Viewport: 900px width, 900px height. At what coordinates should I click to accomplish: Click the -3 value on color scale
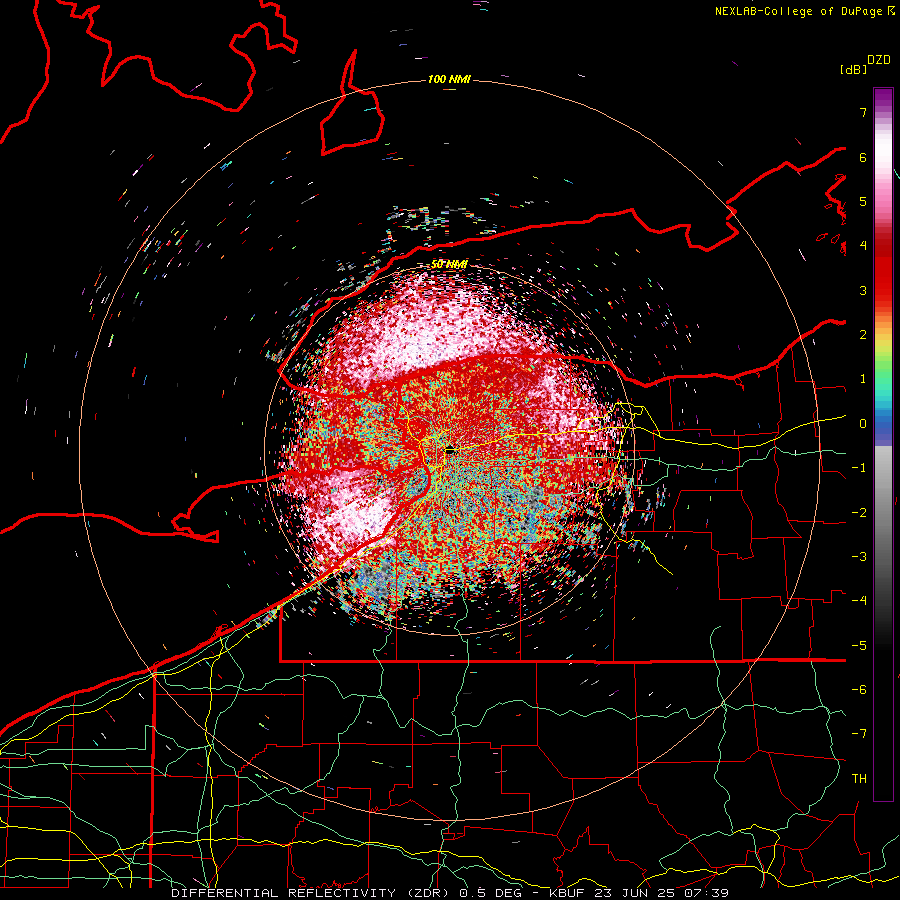[859, 557]
